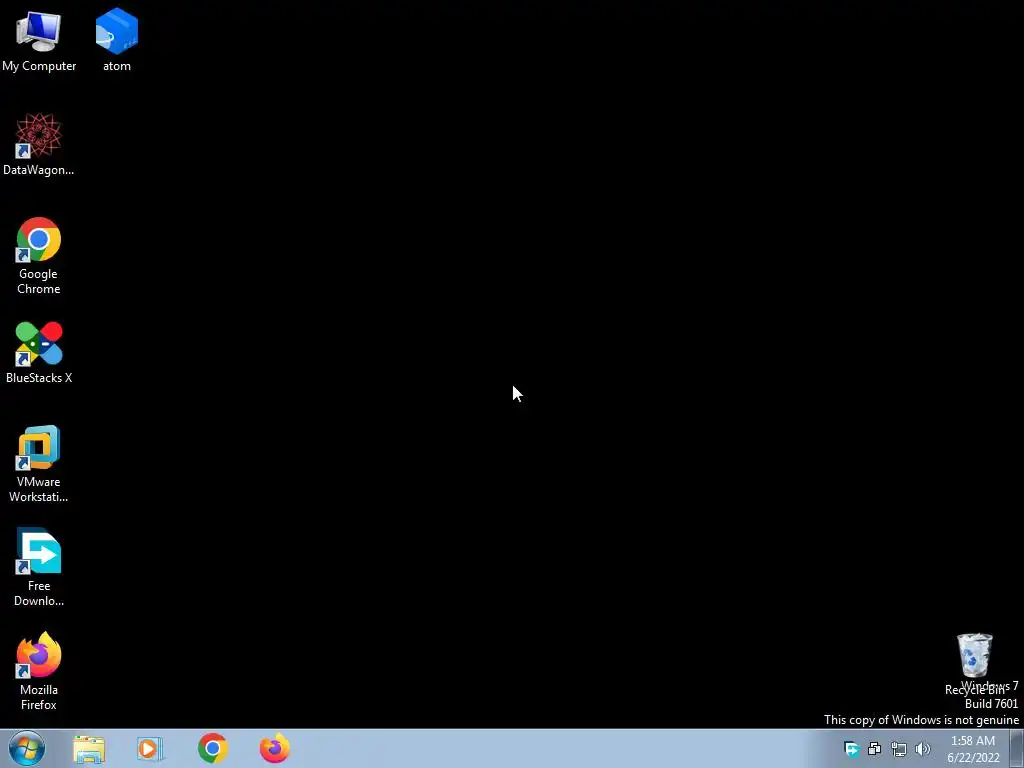1024x768 pixels.
Task: Launch Chrome from the taskbar
Action: click(x=213, y=748)
